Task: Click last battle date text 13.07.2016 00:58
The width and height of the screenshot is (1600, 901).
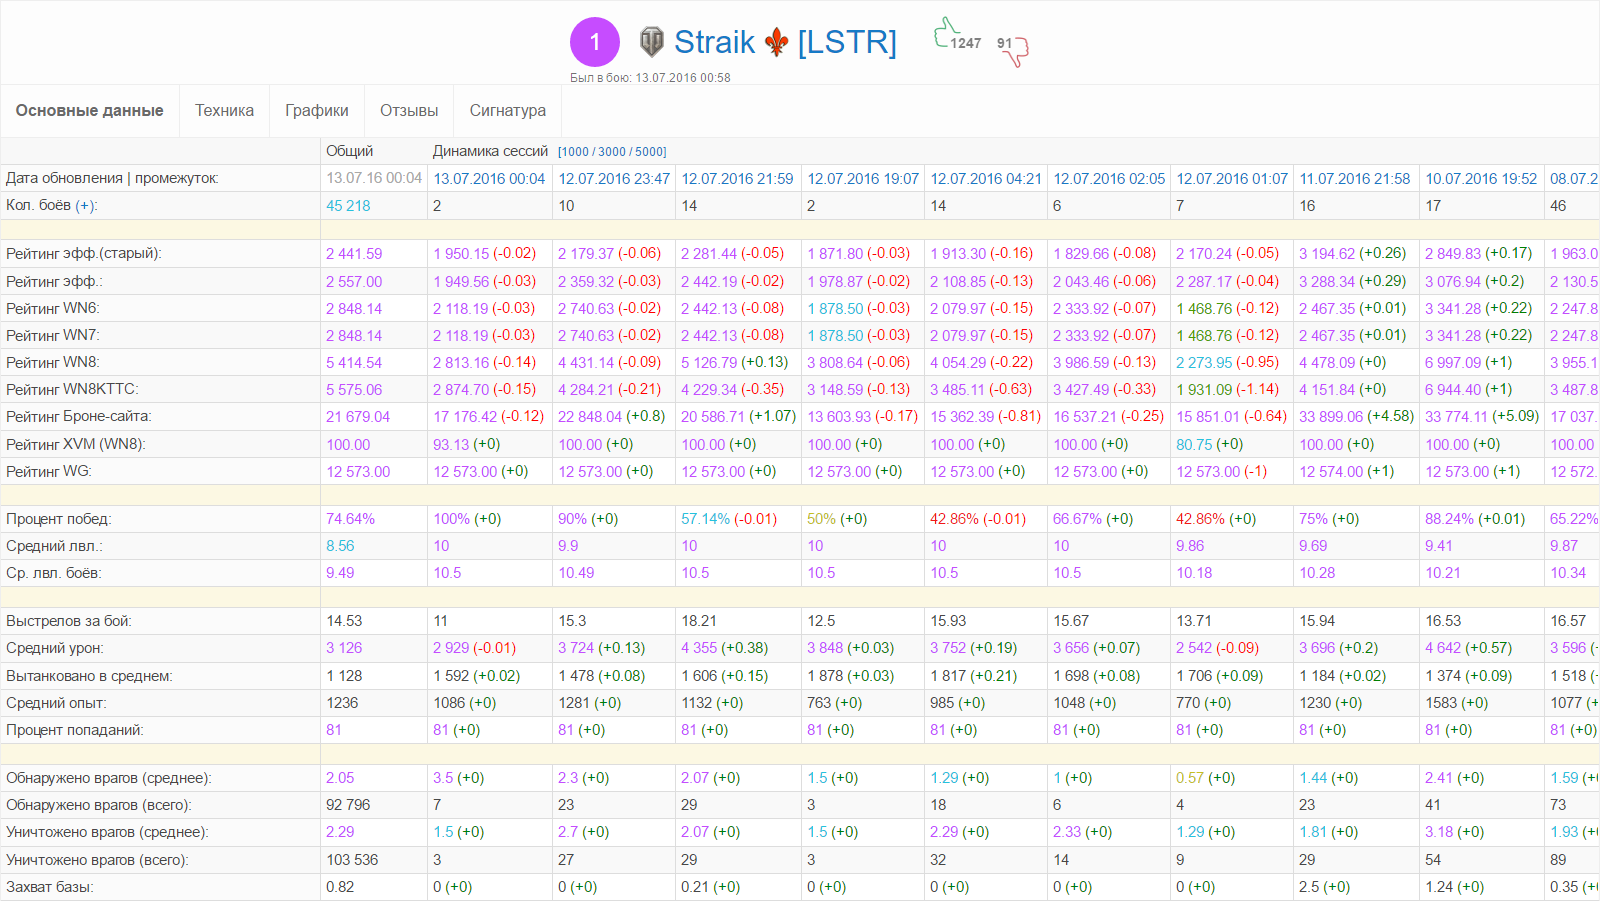Action: pyautogui.click(x=683, y=77)
